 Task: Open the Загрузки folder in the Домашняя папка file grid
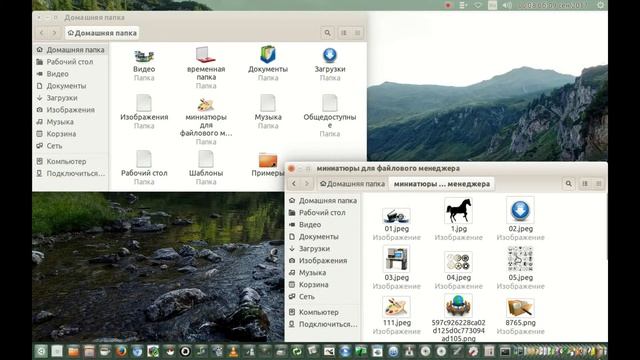(x=330, y=56)
